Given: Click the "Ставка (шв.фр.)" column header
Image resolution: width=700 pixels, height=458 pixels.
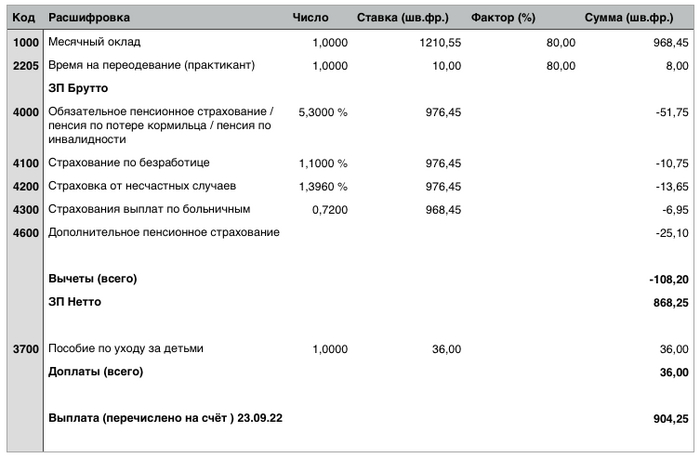Looking at the screenshot, I should coord(402,17).
